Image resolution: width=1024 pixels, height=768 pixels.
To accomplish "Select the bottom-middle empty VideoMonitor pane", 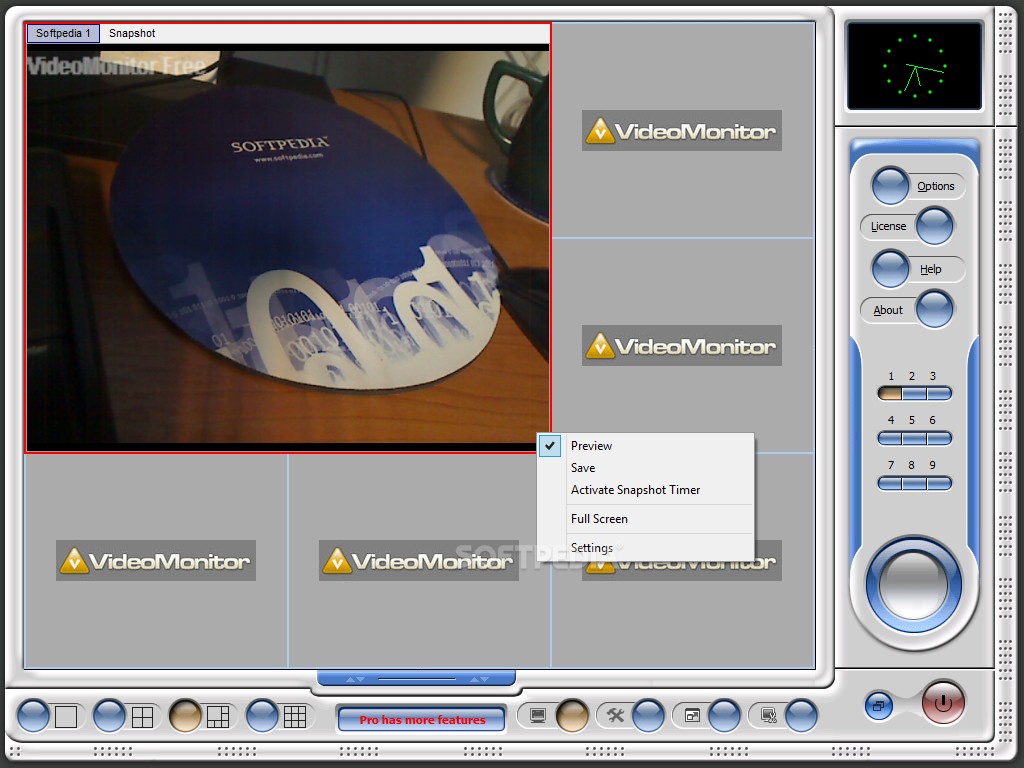I will point(419,561).
